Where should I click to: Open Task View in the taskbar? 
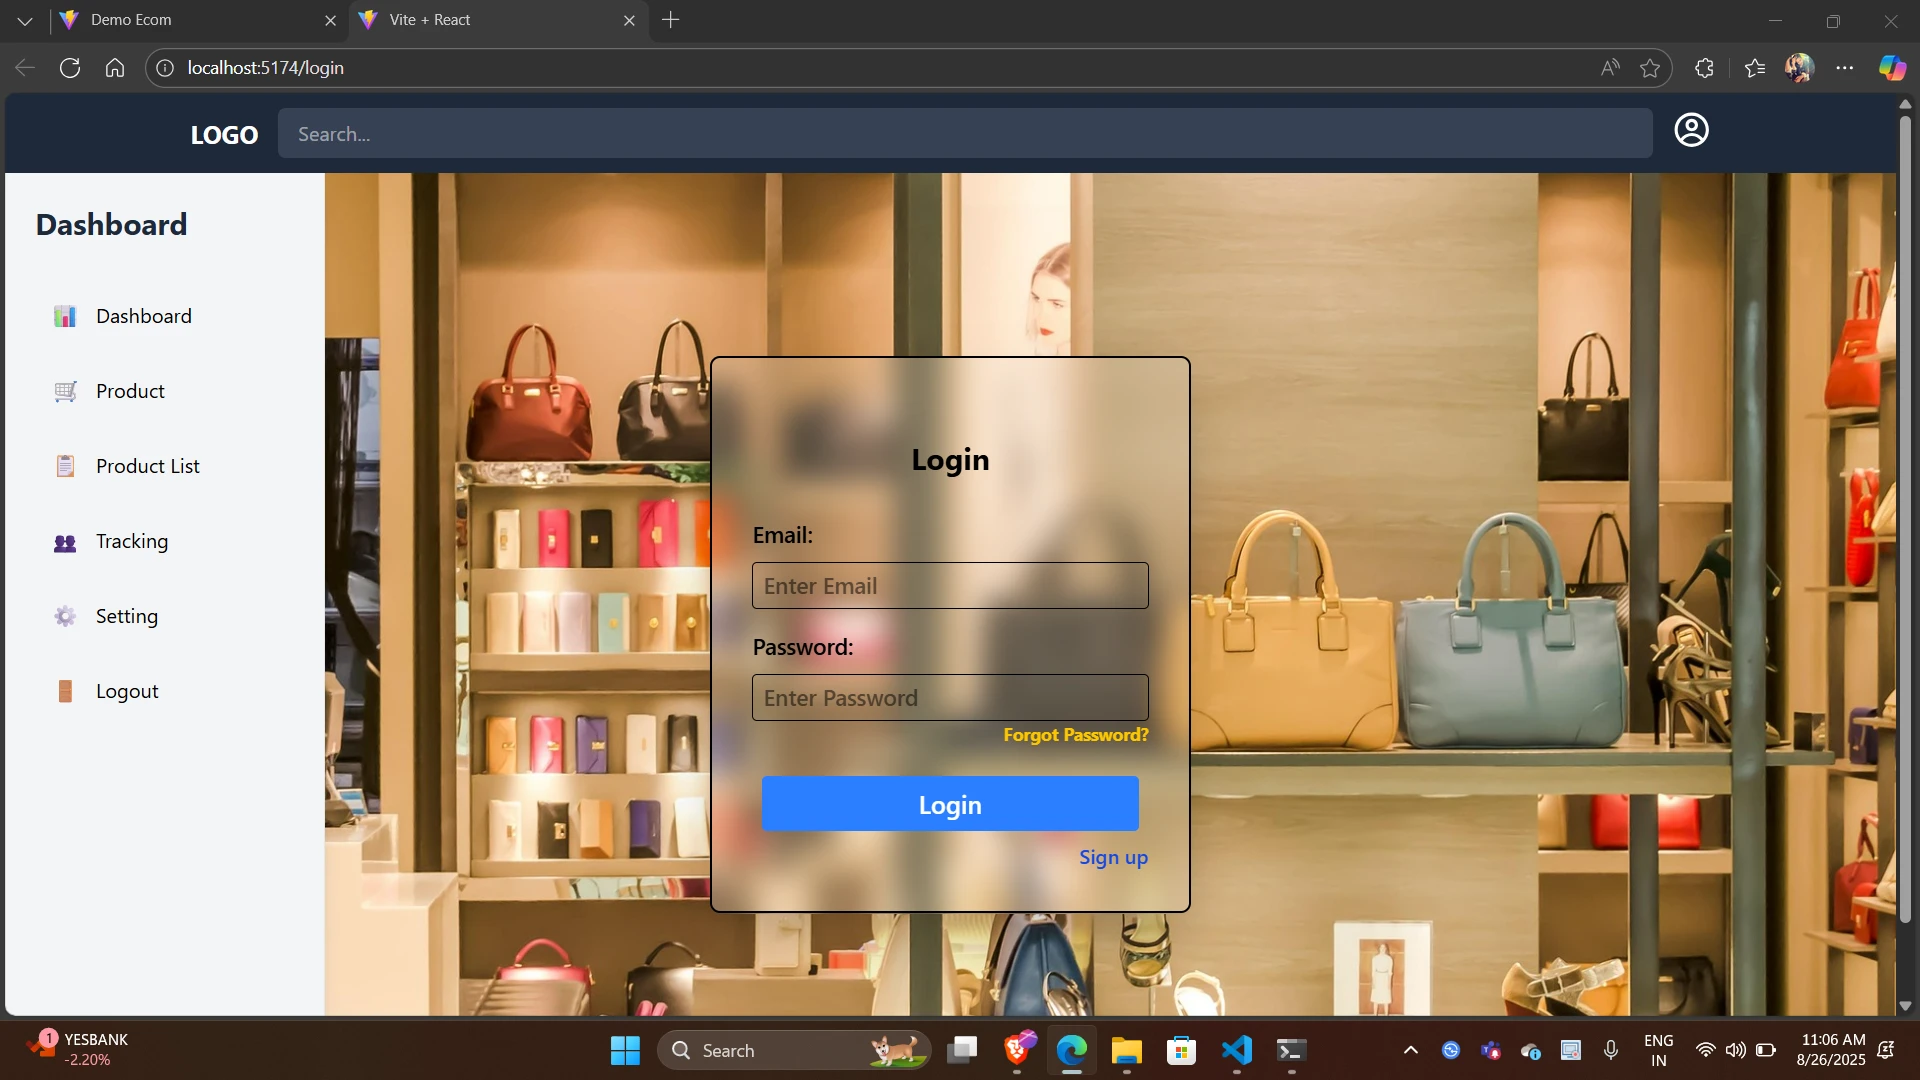point(962,1050)
